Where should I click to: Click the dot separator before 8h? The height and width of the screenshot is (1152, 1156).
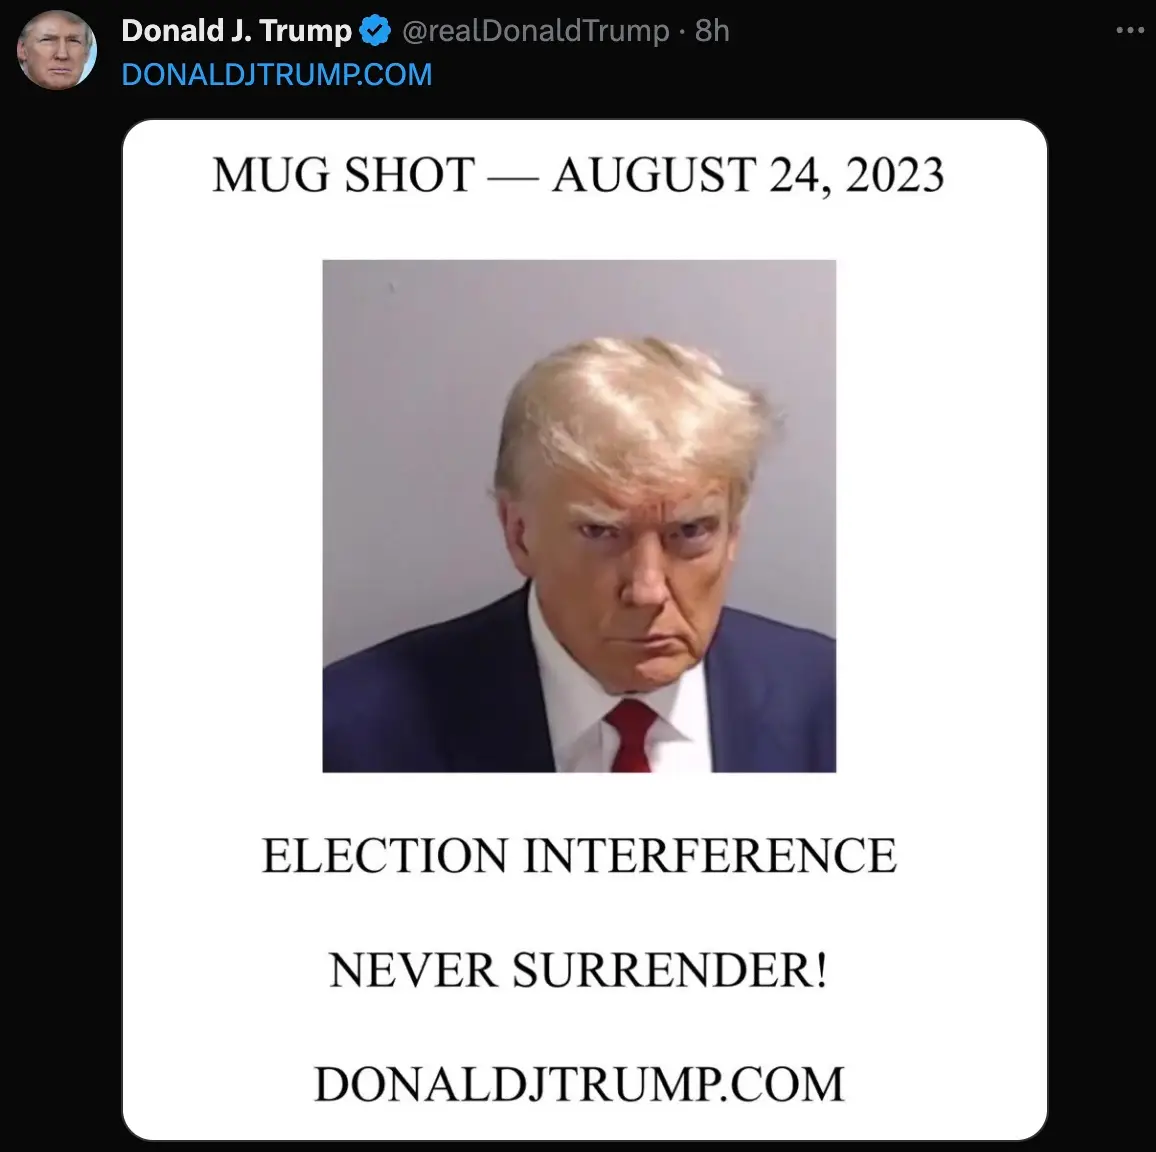[x=682, y=32]
